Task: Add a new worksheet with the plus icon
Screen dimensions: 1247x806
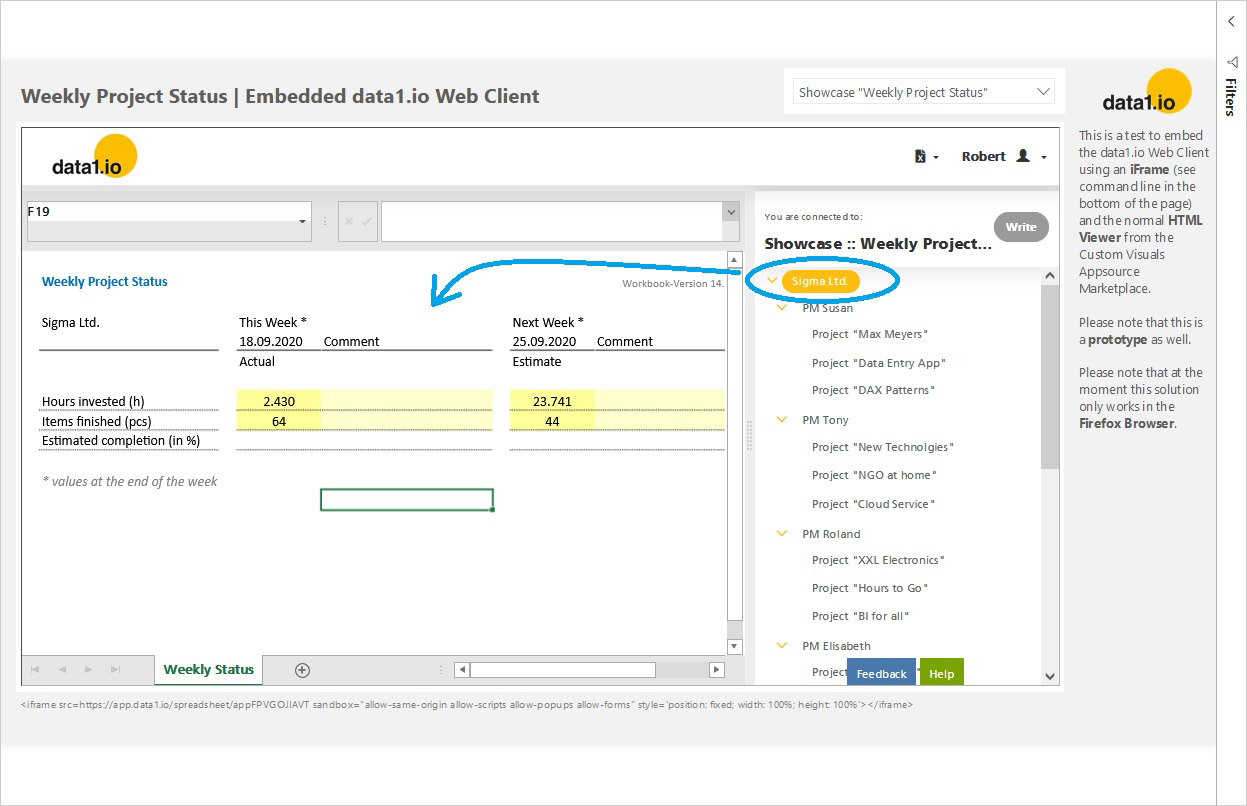Action: (301, 670)
